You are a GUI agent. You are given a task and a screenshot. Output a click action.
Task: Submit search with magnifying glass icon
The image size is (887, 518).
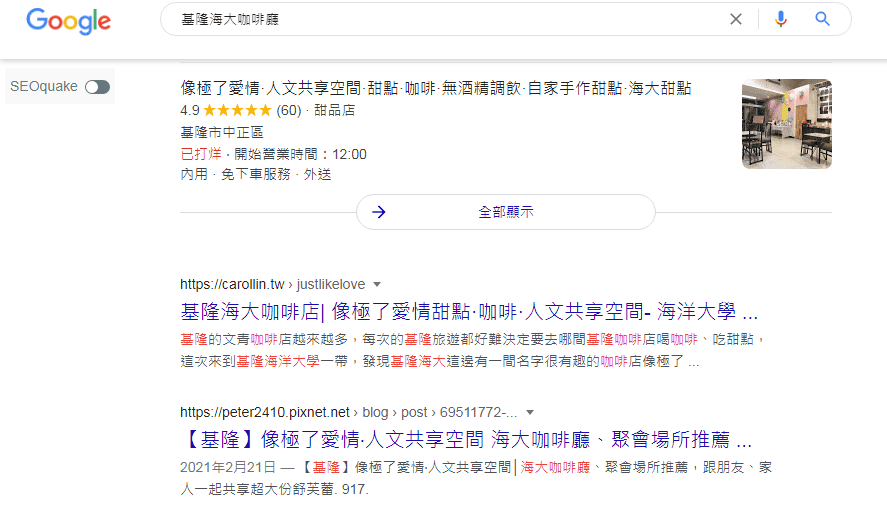tap(823, 19)
